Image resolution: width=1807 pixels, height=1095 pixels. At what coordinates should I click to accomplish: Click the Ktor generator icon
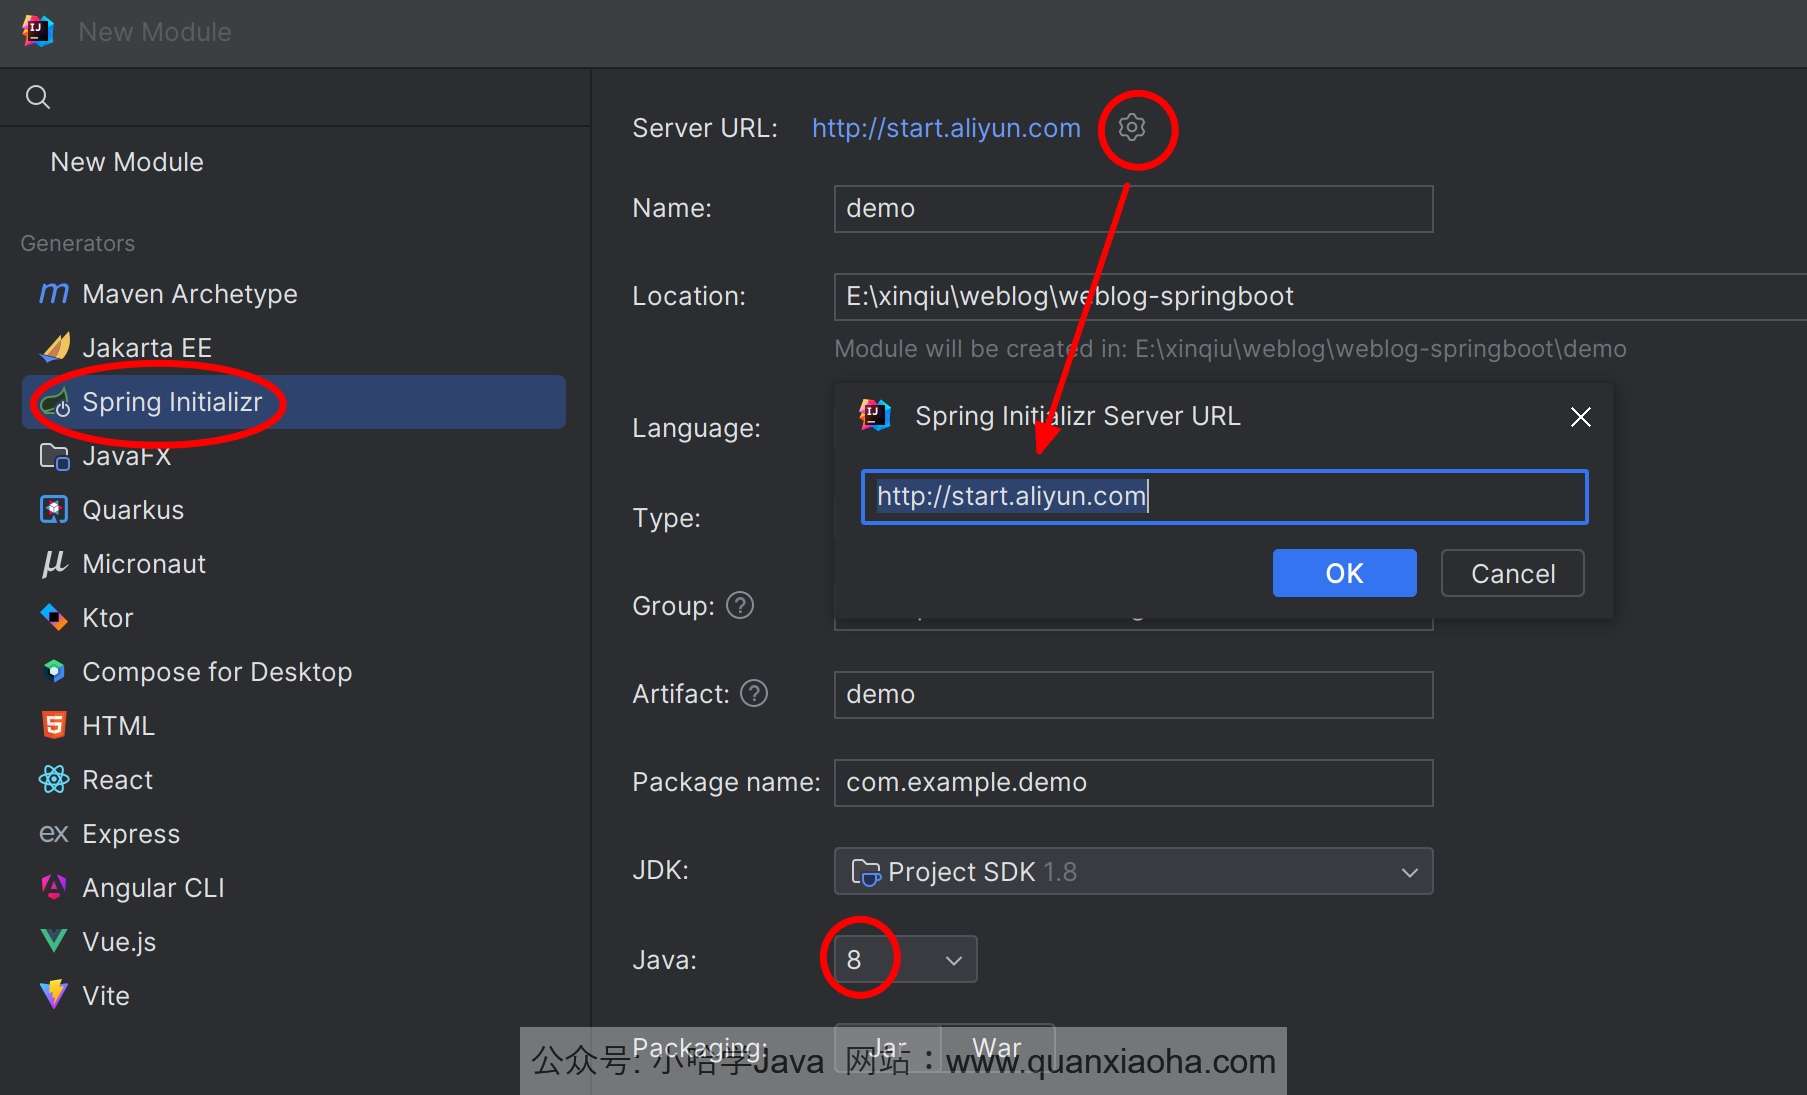[54, 618]
